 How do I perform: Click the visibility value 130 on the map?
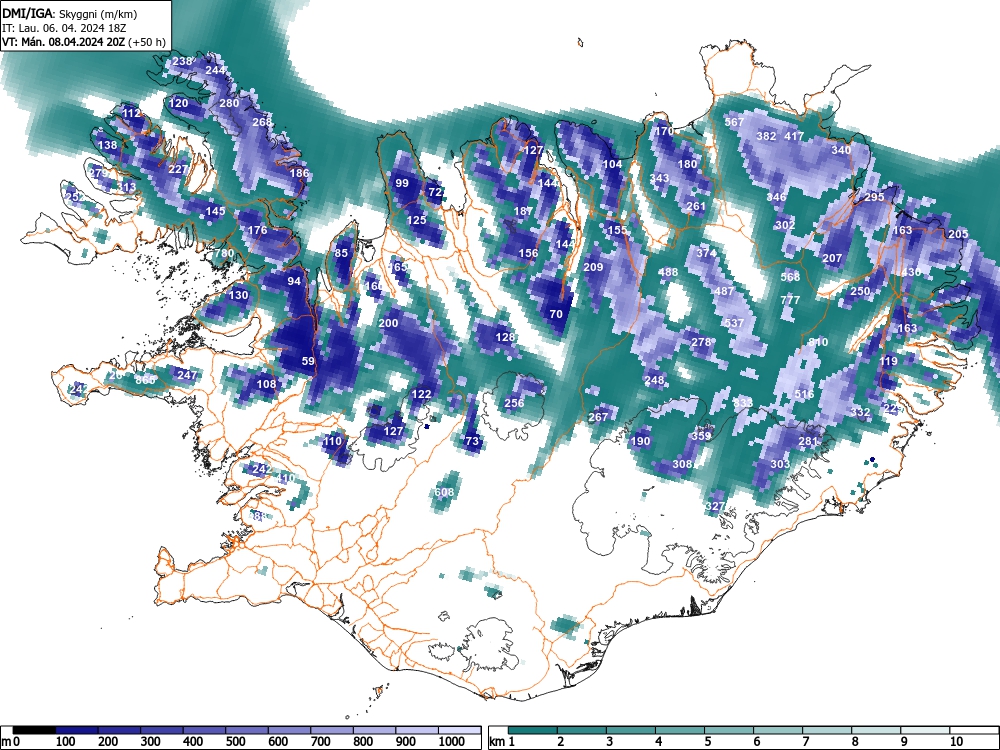click(x=239, y=295)
